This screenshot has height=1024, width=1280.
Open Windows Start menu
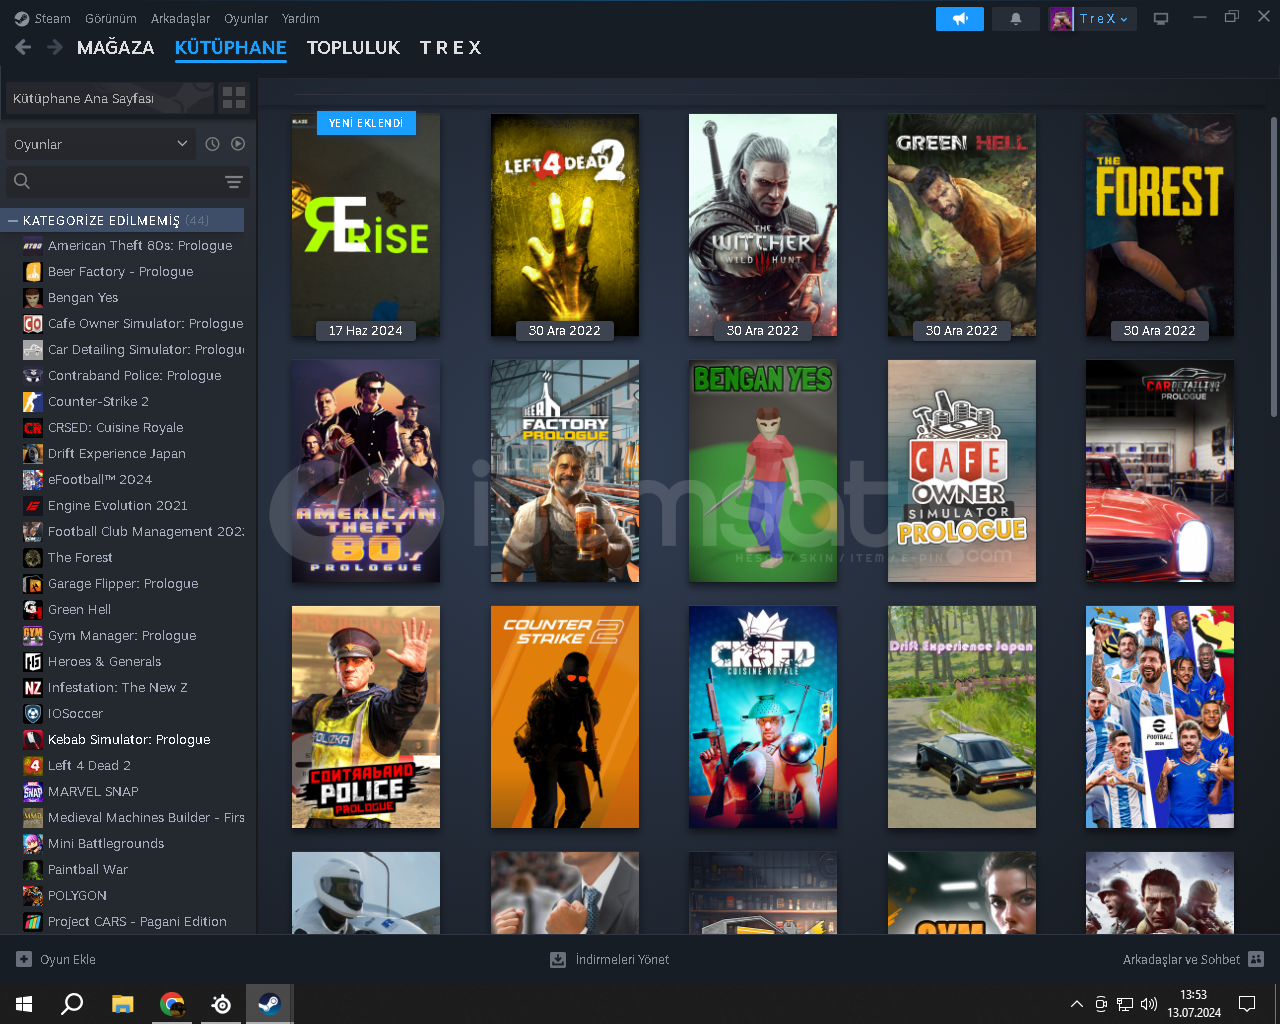point(24,1003)
